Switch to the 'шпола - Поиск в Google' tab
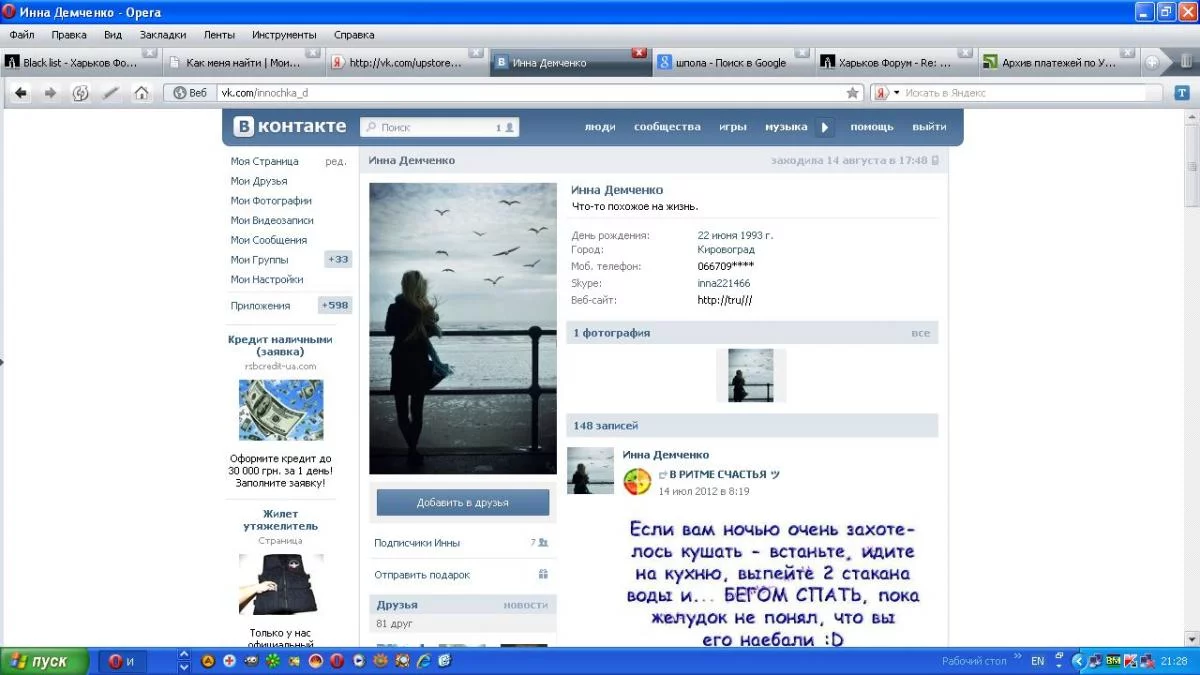Image resolution: width=1200 pixels, height=675 pixels. tap(730, 62)
